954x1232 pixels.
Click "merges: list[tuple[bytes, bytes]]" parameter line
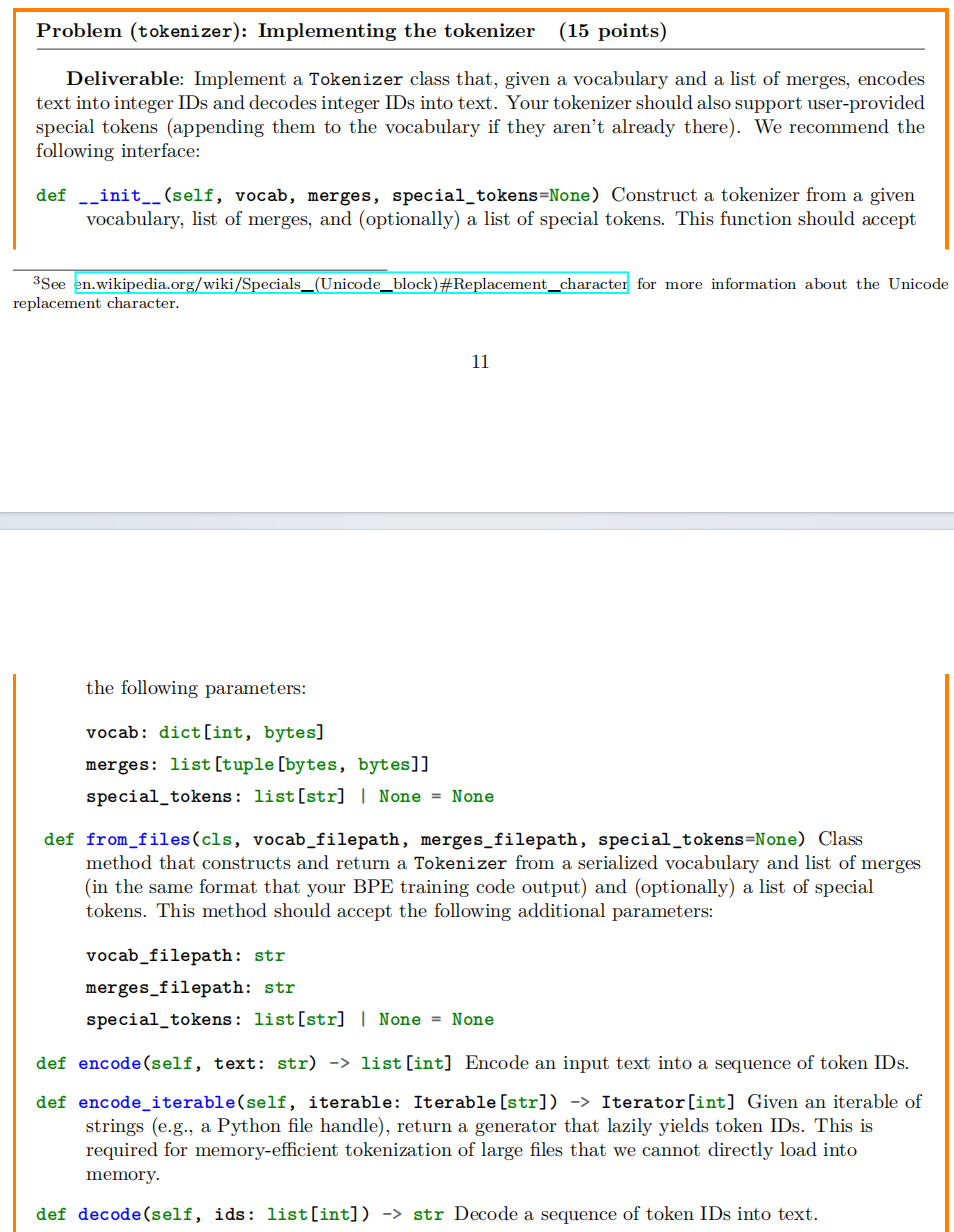coord(258,765)
